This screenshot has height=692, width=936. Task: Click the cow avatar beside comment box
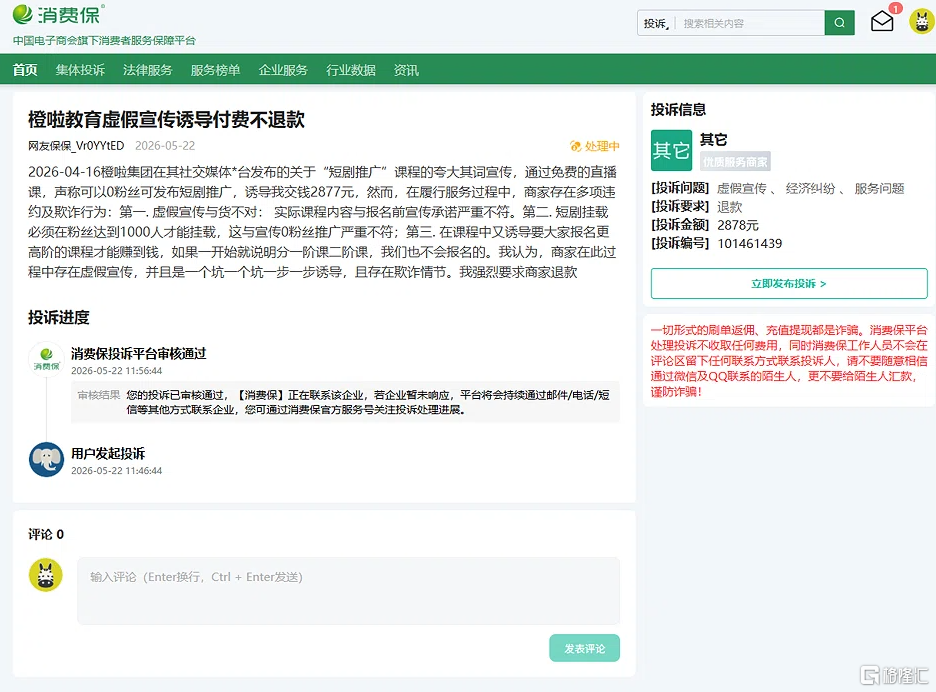46,575
